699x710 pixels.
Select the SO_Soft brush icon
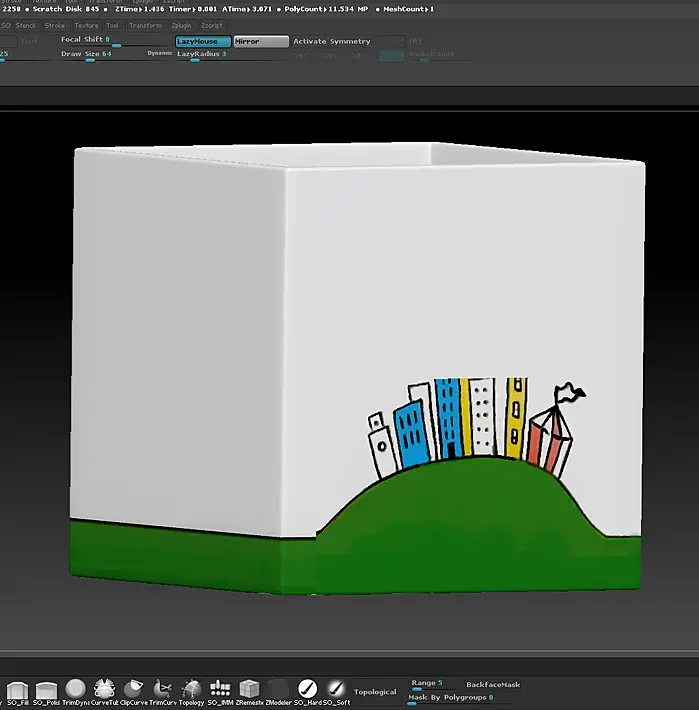coord(336,689)
